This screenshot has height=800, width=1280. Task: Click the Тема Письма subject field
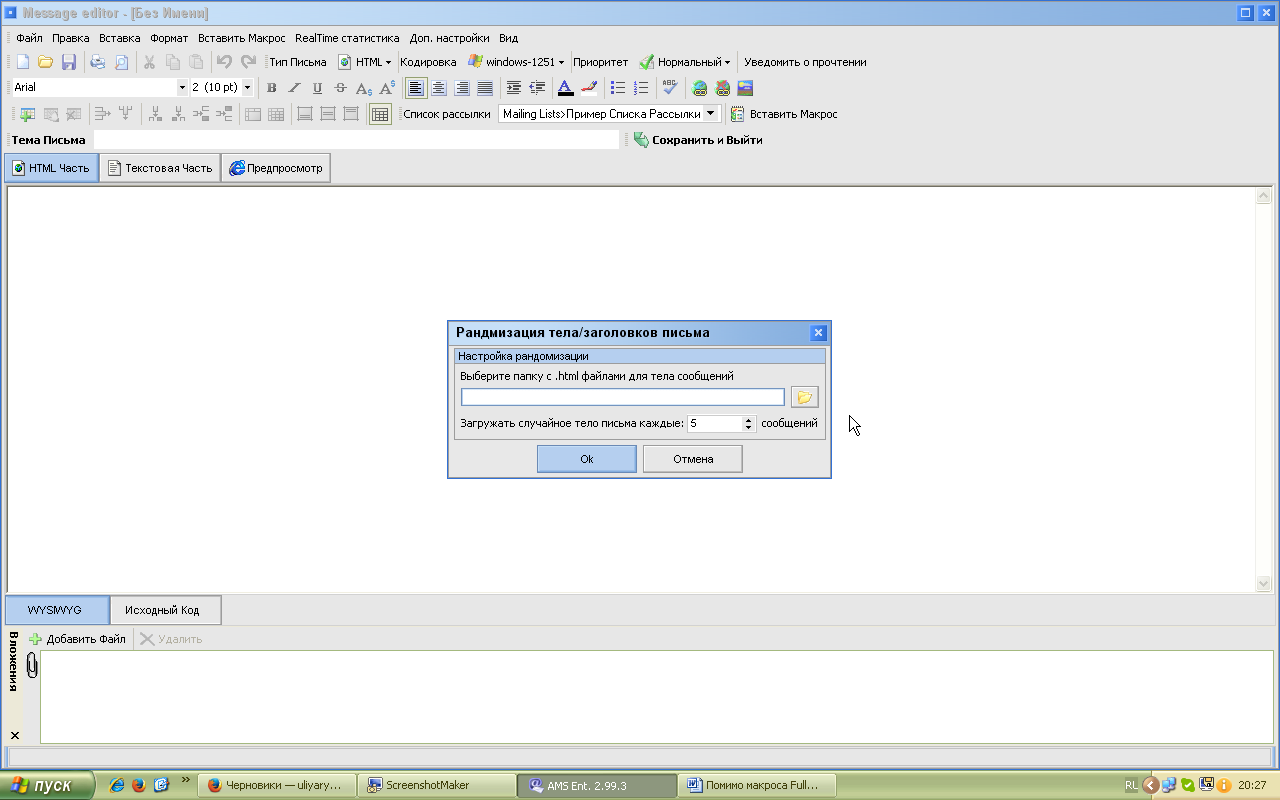click(x=356, y=140)
